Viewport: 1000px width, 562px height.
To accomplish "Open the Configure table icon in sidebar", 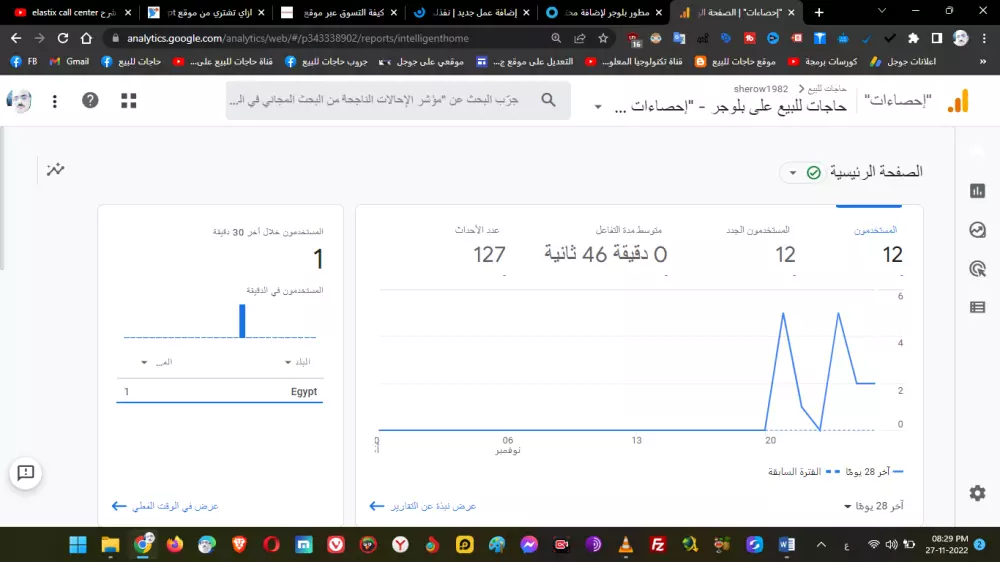I will point(977,307).
